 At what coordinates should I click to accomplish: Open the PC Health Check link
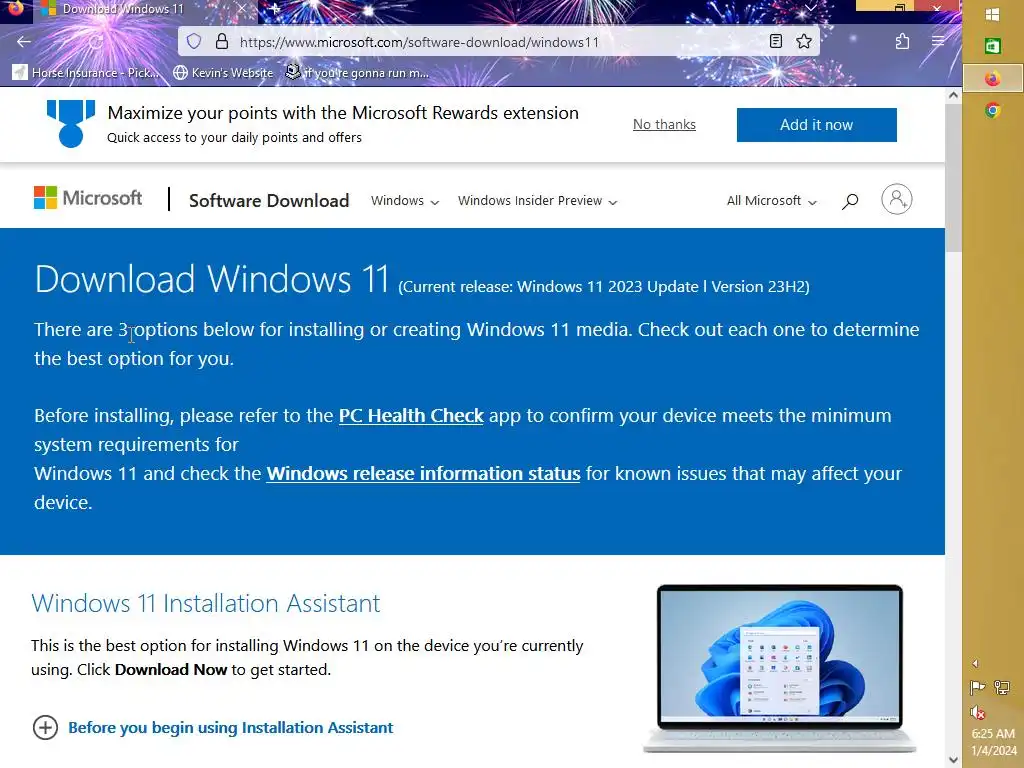coord(411,415)
